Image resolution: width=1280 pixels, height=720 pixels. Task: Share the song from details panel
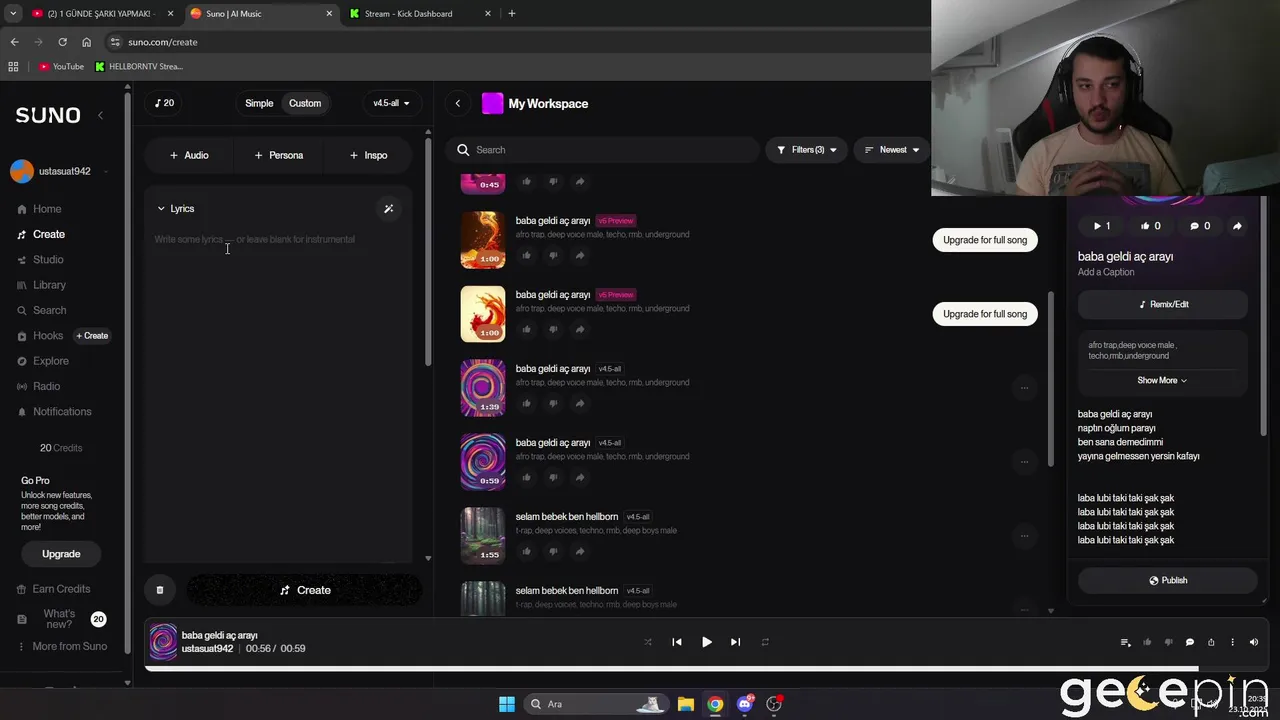[x=1237, y=226]
